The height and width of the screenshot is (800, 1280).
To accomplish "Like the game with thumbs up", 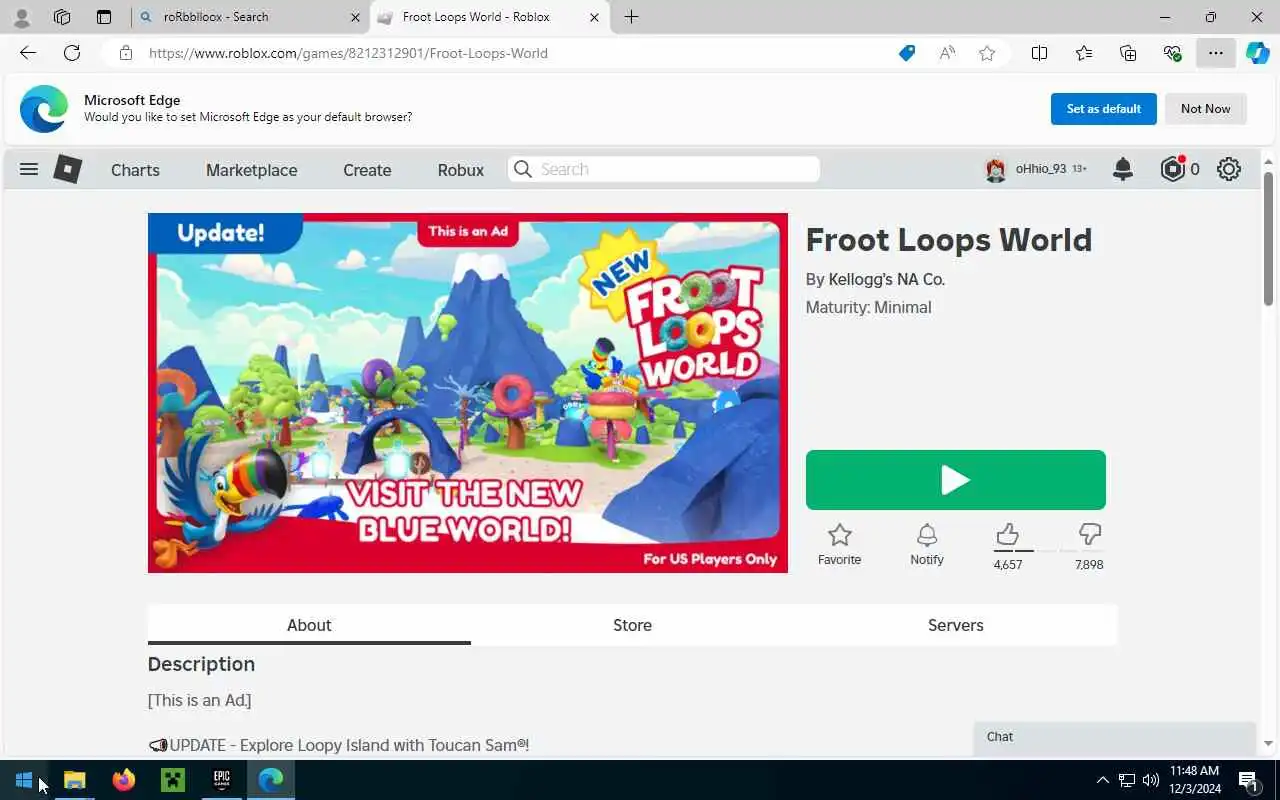I will 1007,534.
